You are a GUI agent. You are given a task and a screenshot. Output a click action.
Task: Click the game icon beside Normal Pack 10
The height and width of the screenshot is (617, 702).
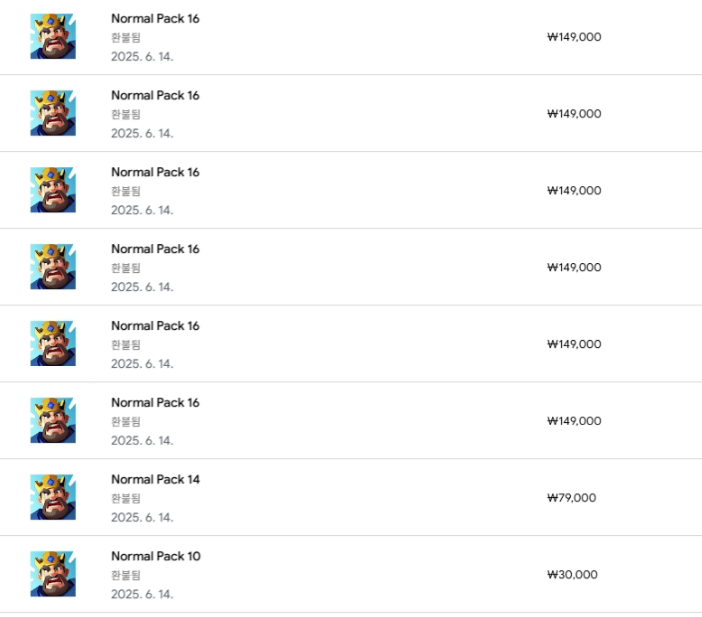click(x=52, y=574)
